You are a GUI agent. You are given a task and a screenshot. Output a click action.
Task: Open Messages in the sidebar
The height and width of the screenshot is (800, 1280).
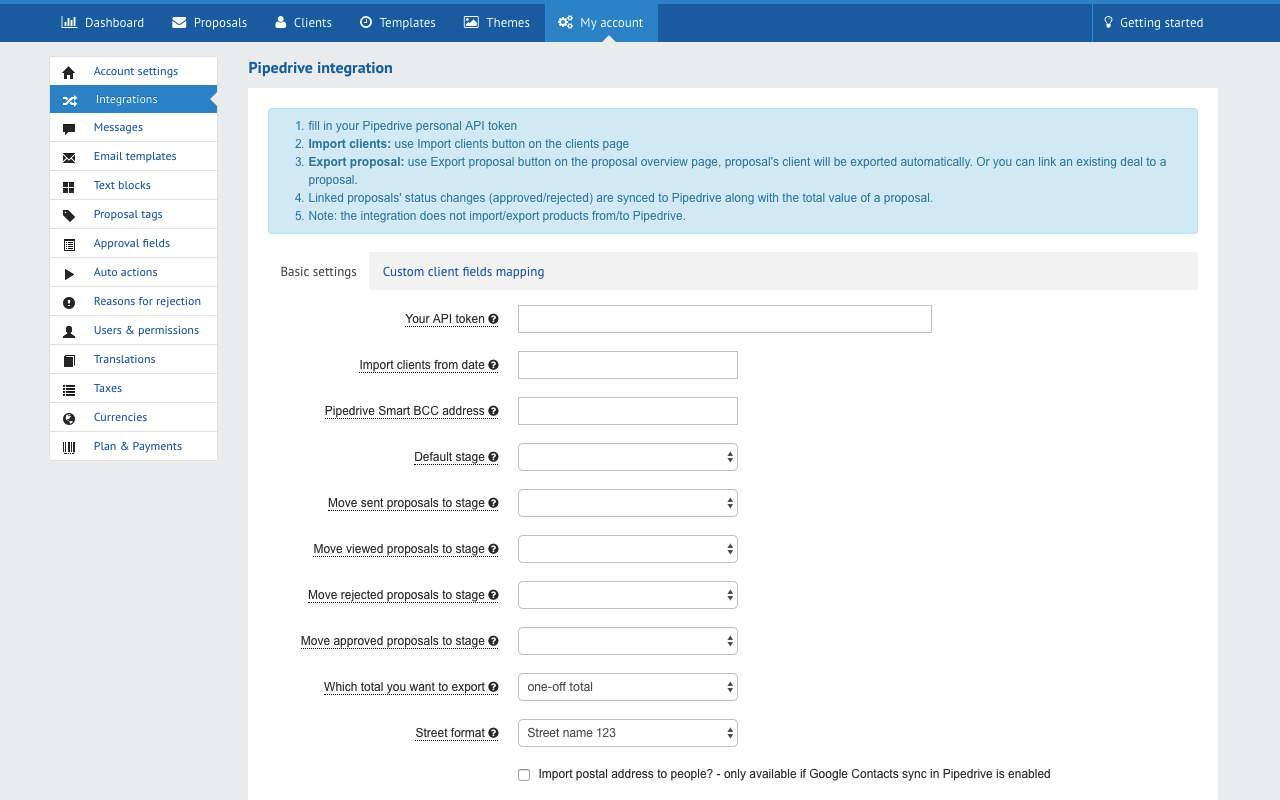(x=133, y=127)
